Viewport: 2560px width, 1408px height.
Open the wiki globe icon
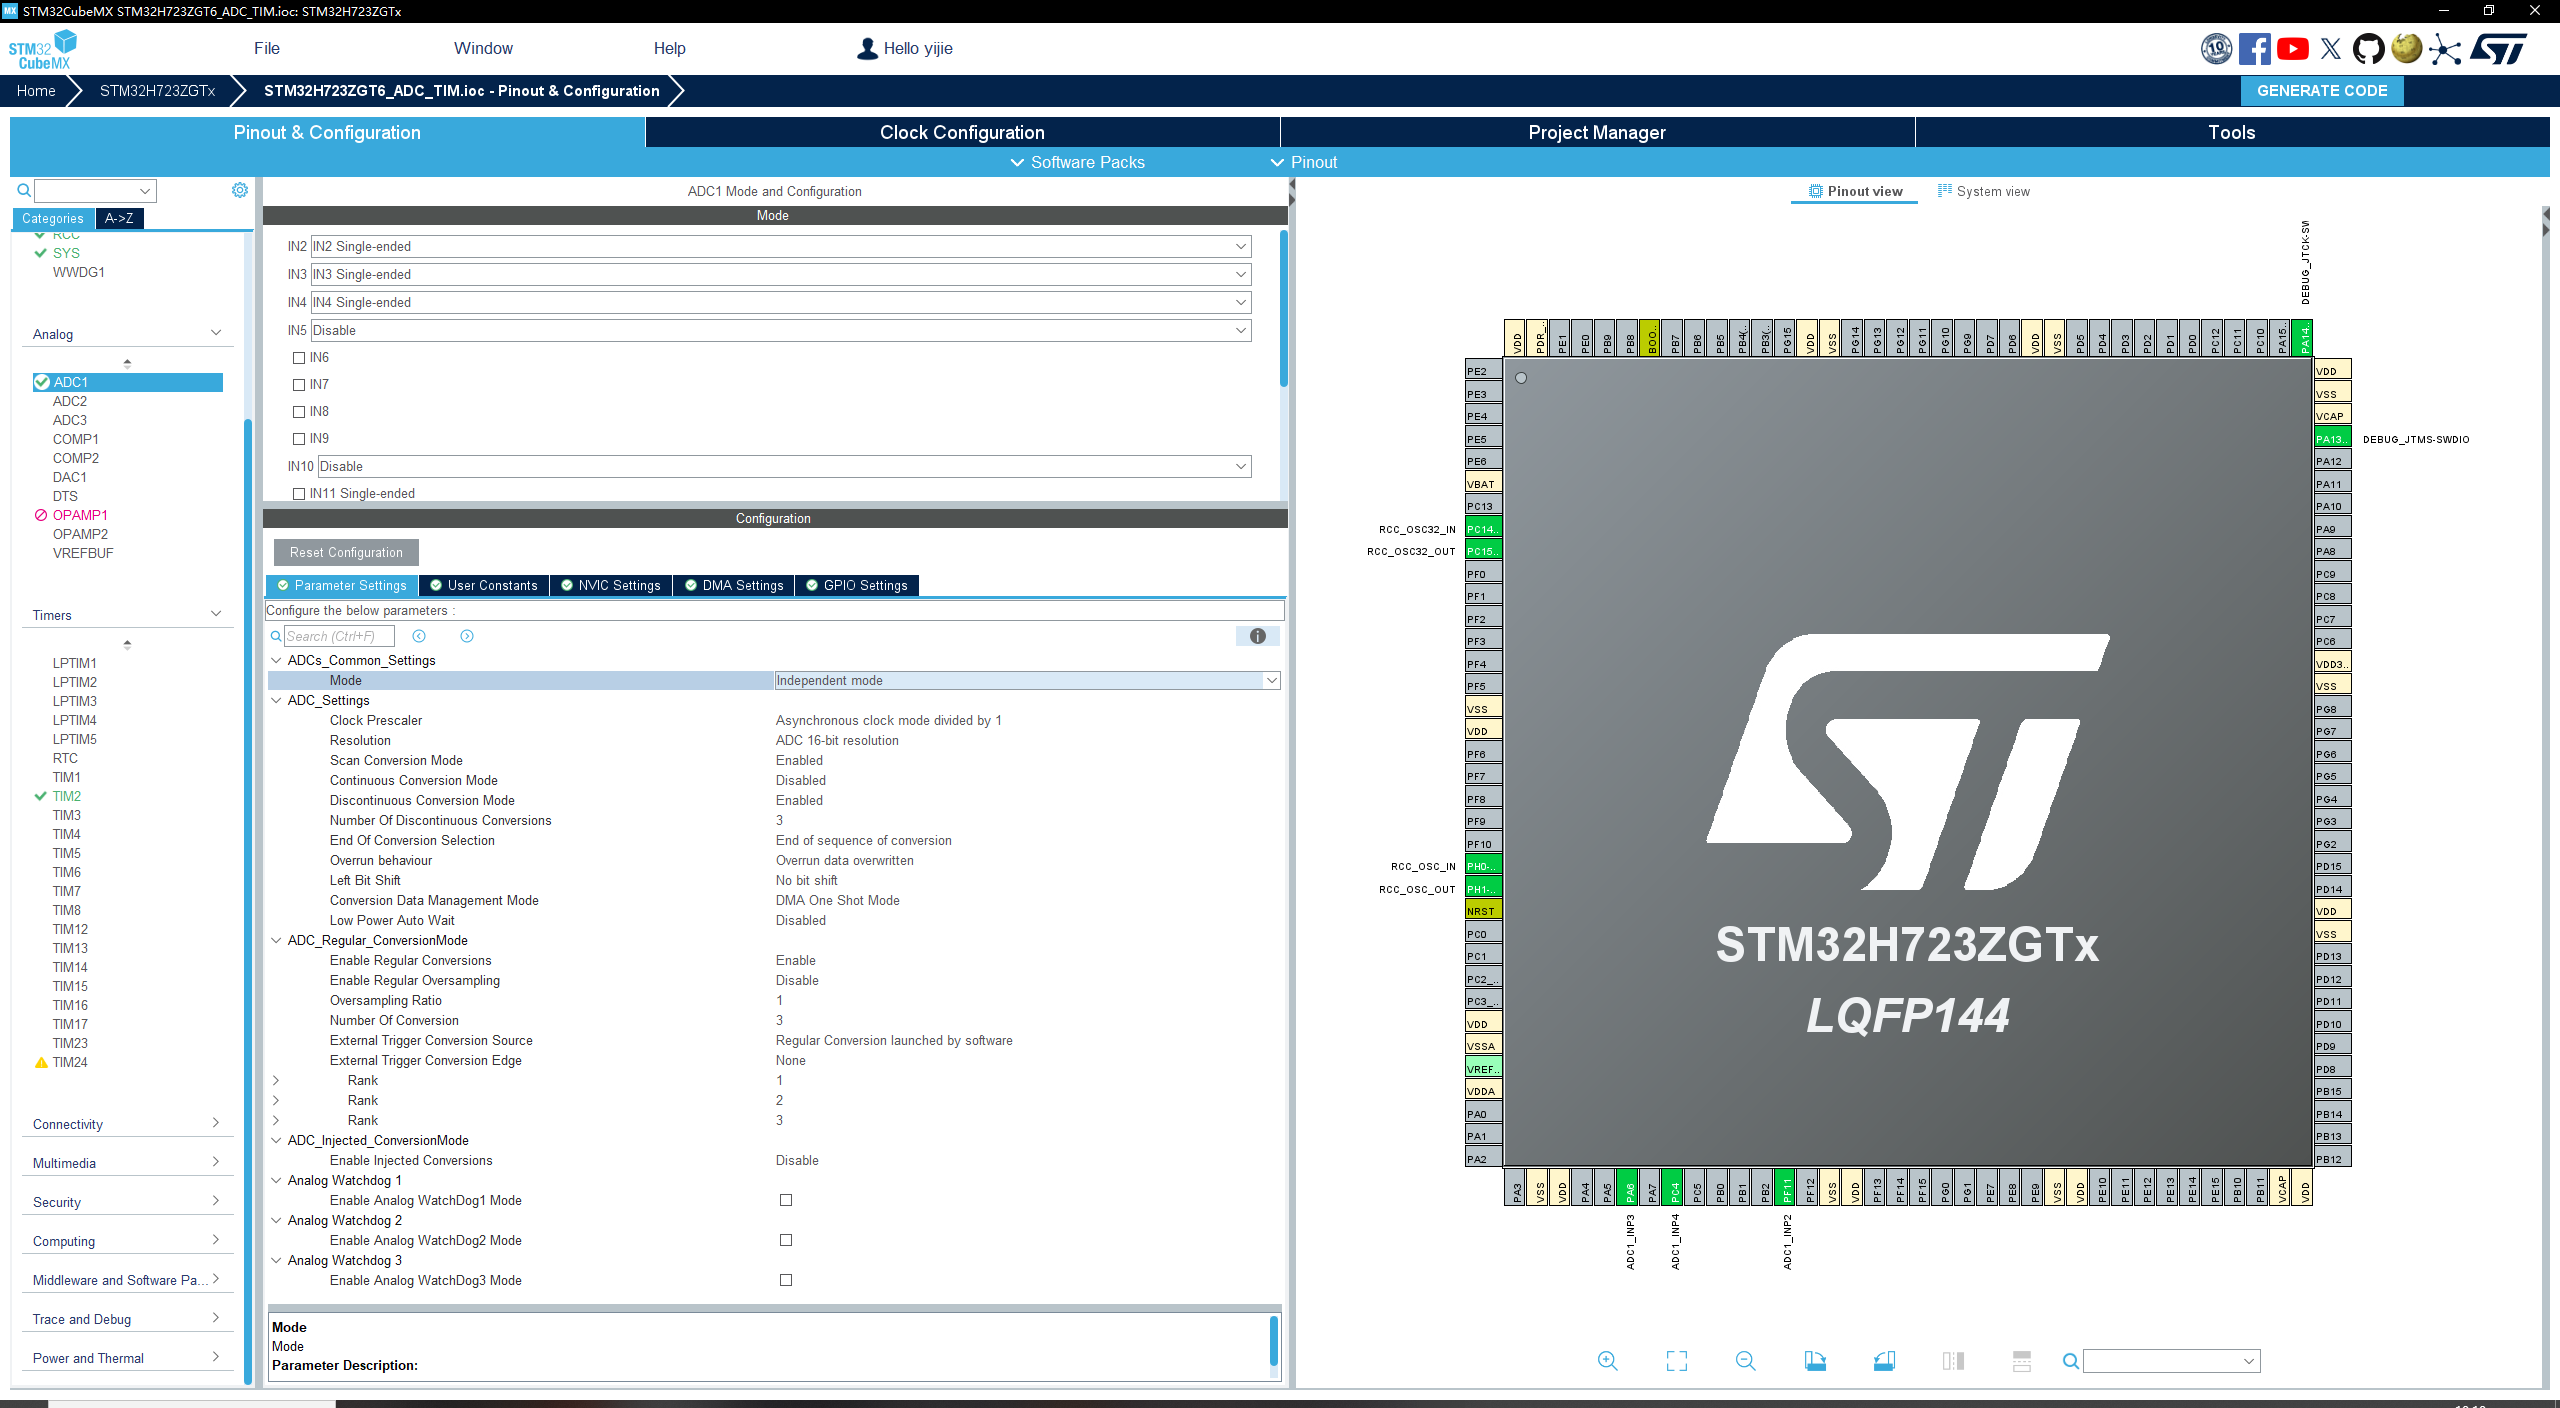click(x=2406, y=48)
